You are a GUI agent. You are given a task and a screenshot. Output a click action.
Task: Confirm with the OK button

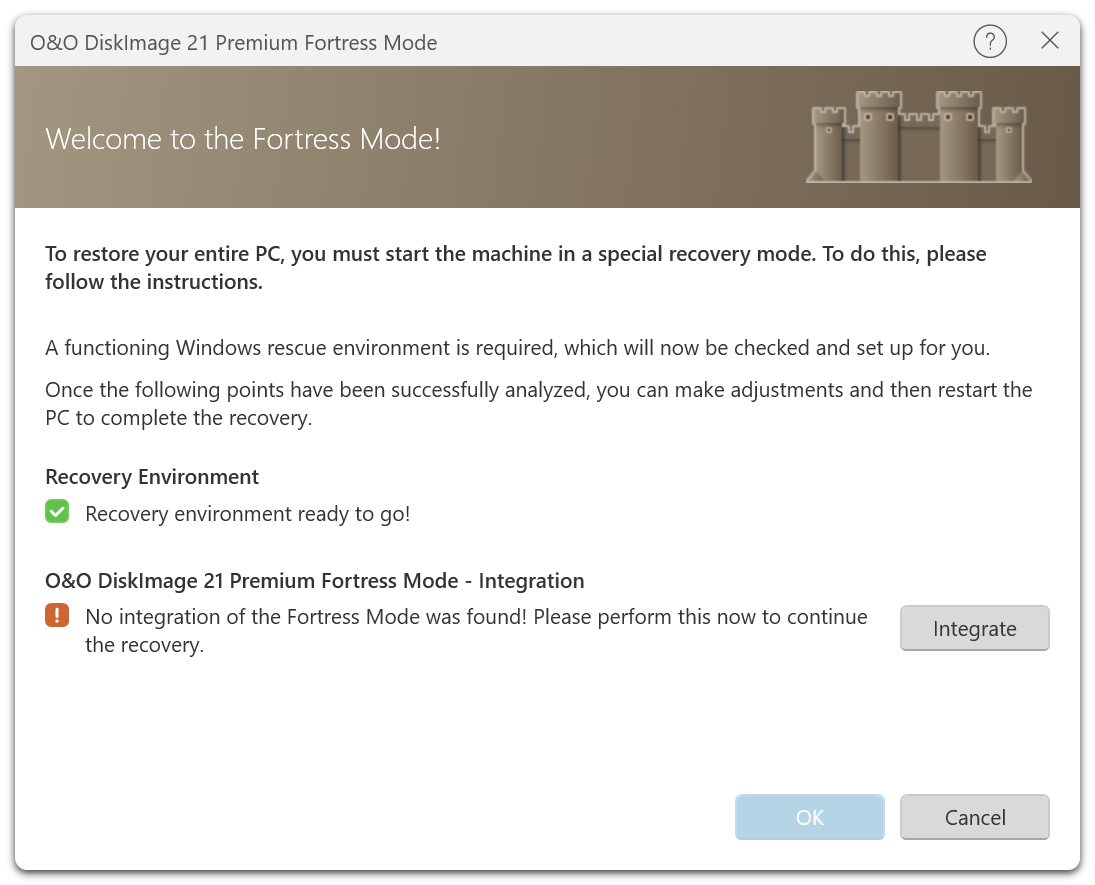pos(809,817)
